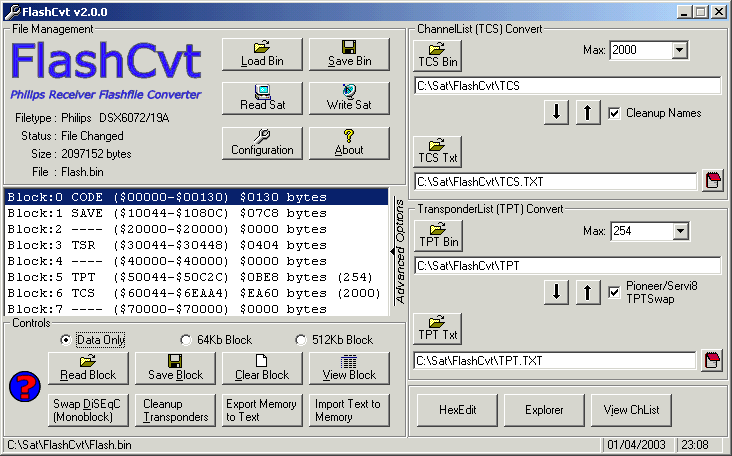Click the status bar path C:\Sat\FlashCvt\Flash.bin
732x456 pixels.
pyautogui.click(x=69, y=445)
